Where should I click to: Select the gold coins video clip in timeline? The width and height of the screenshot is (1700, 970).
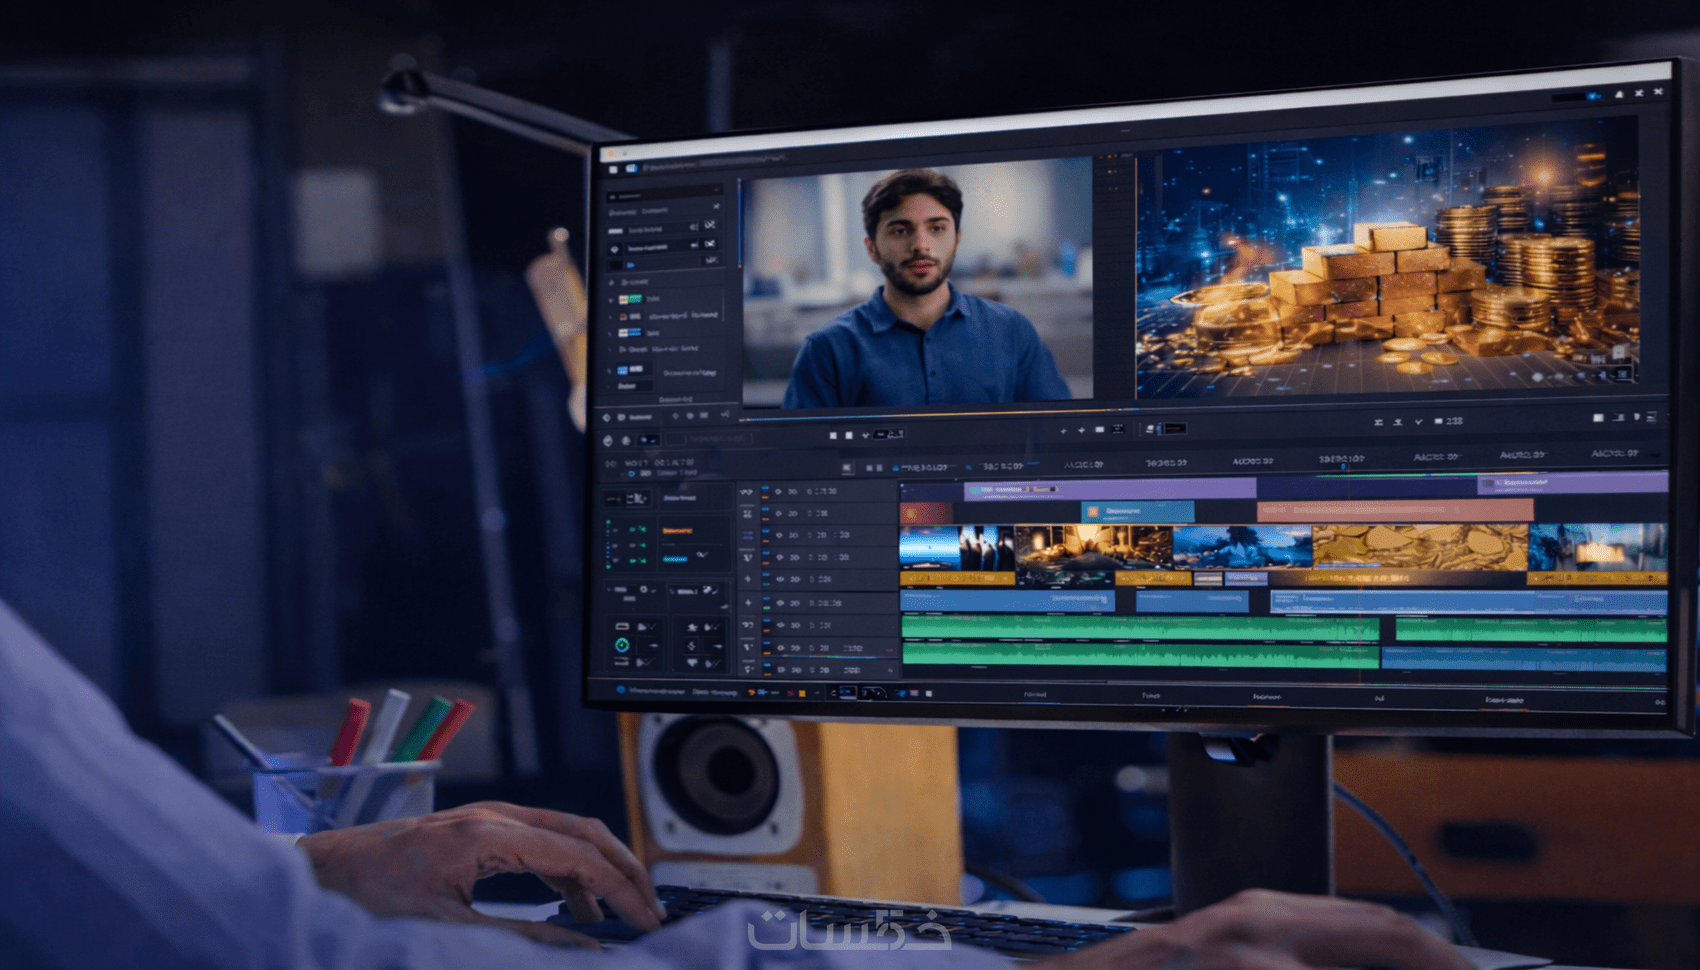click(1420, 548)
